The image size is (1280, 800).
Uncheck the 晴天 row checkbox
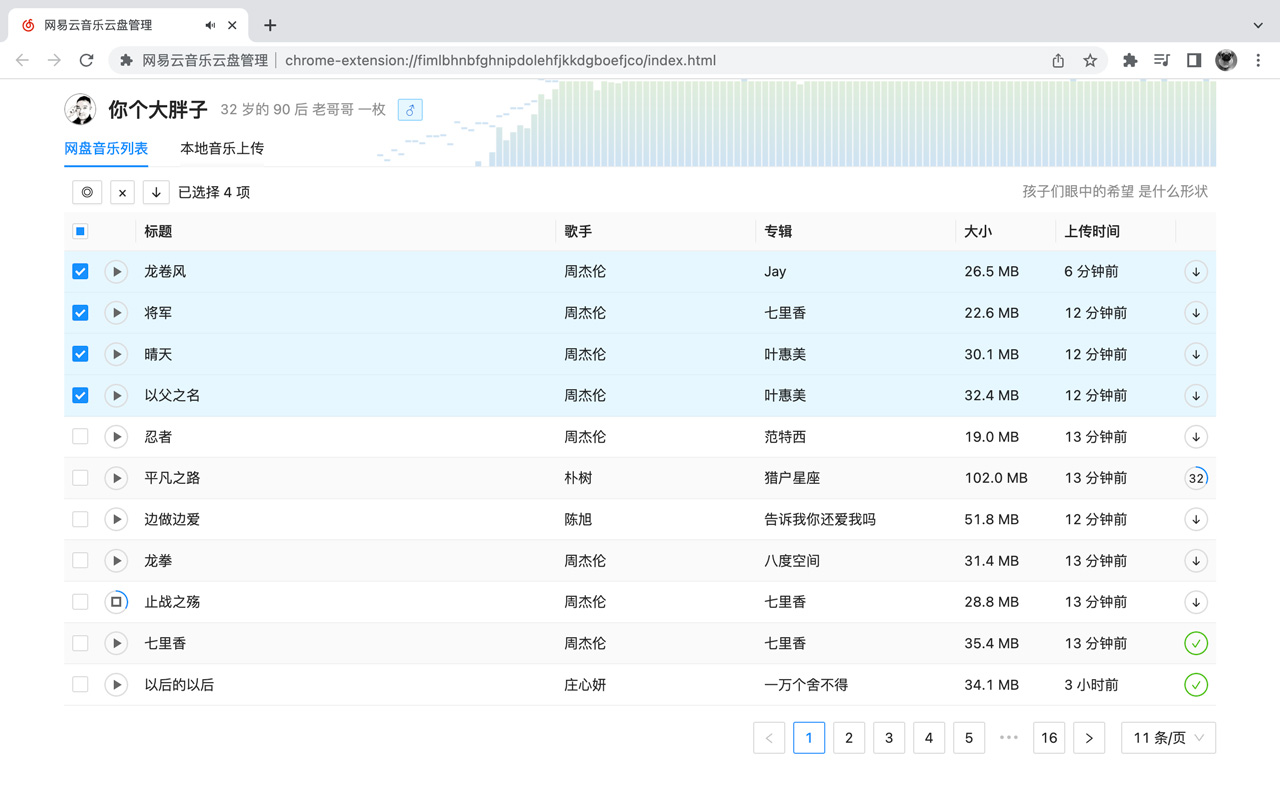pyautogui.click(x=80, y=354)
